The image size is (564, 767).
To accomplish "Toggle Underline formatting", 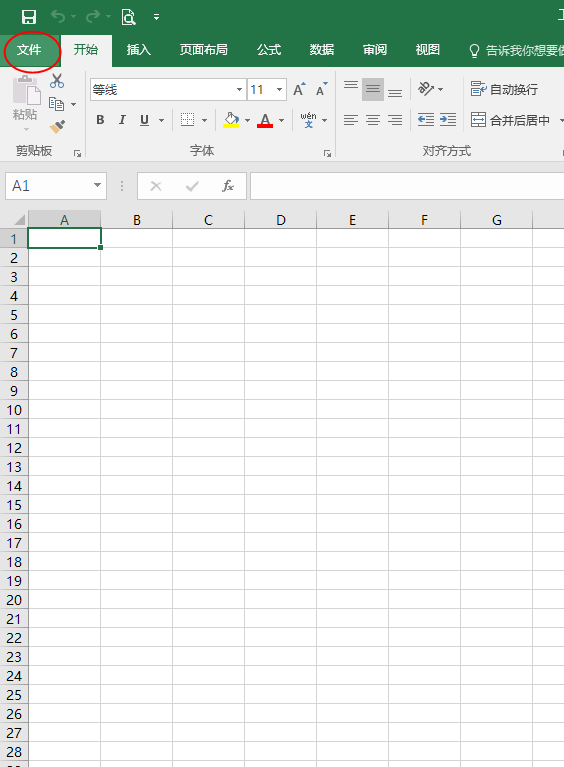I will [144, 120].
